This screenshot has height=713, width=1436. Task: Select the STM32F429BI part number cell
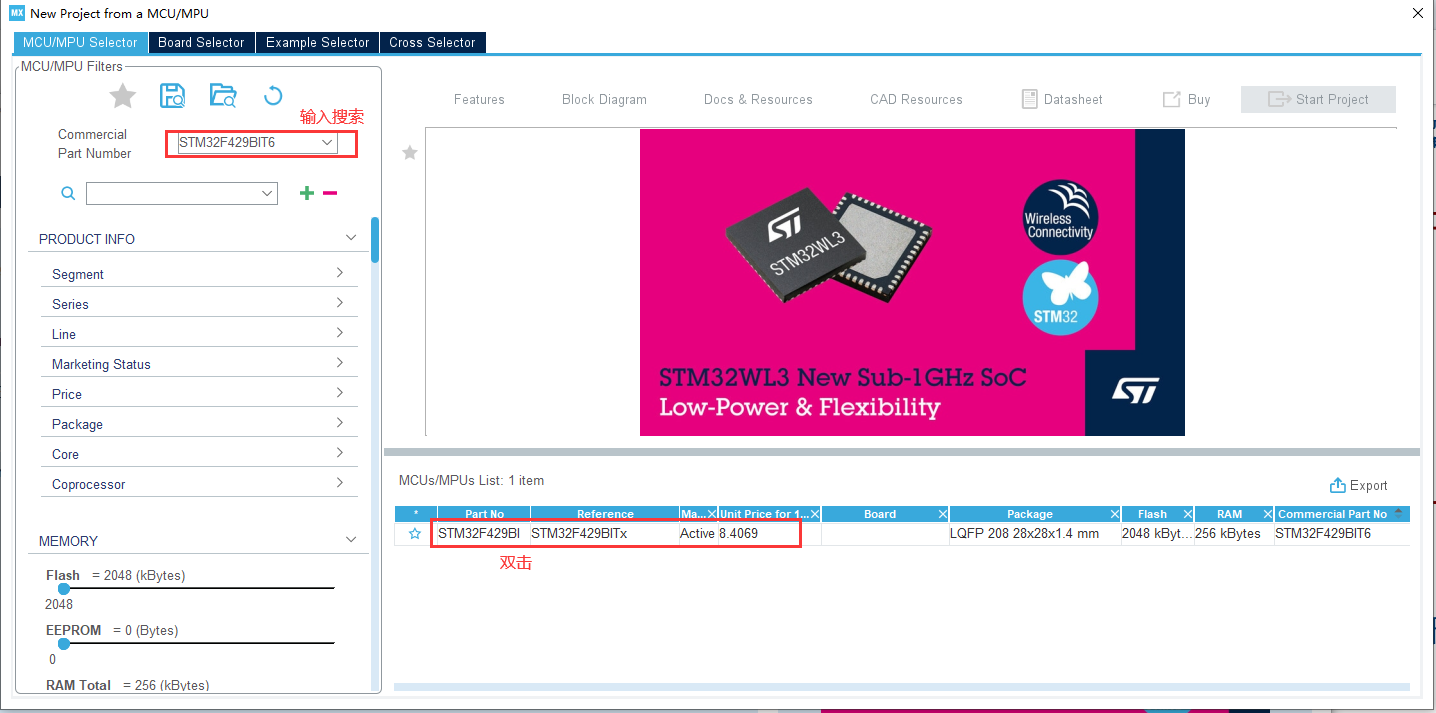point(484,534)
